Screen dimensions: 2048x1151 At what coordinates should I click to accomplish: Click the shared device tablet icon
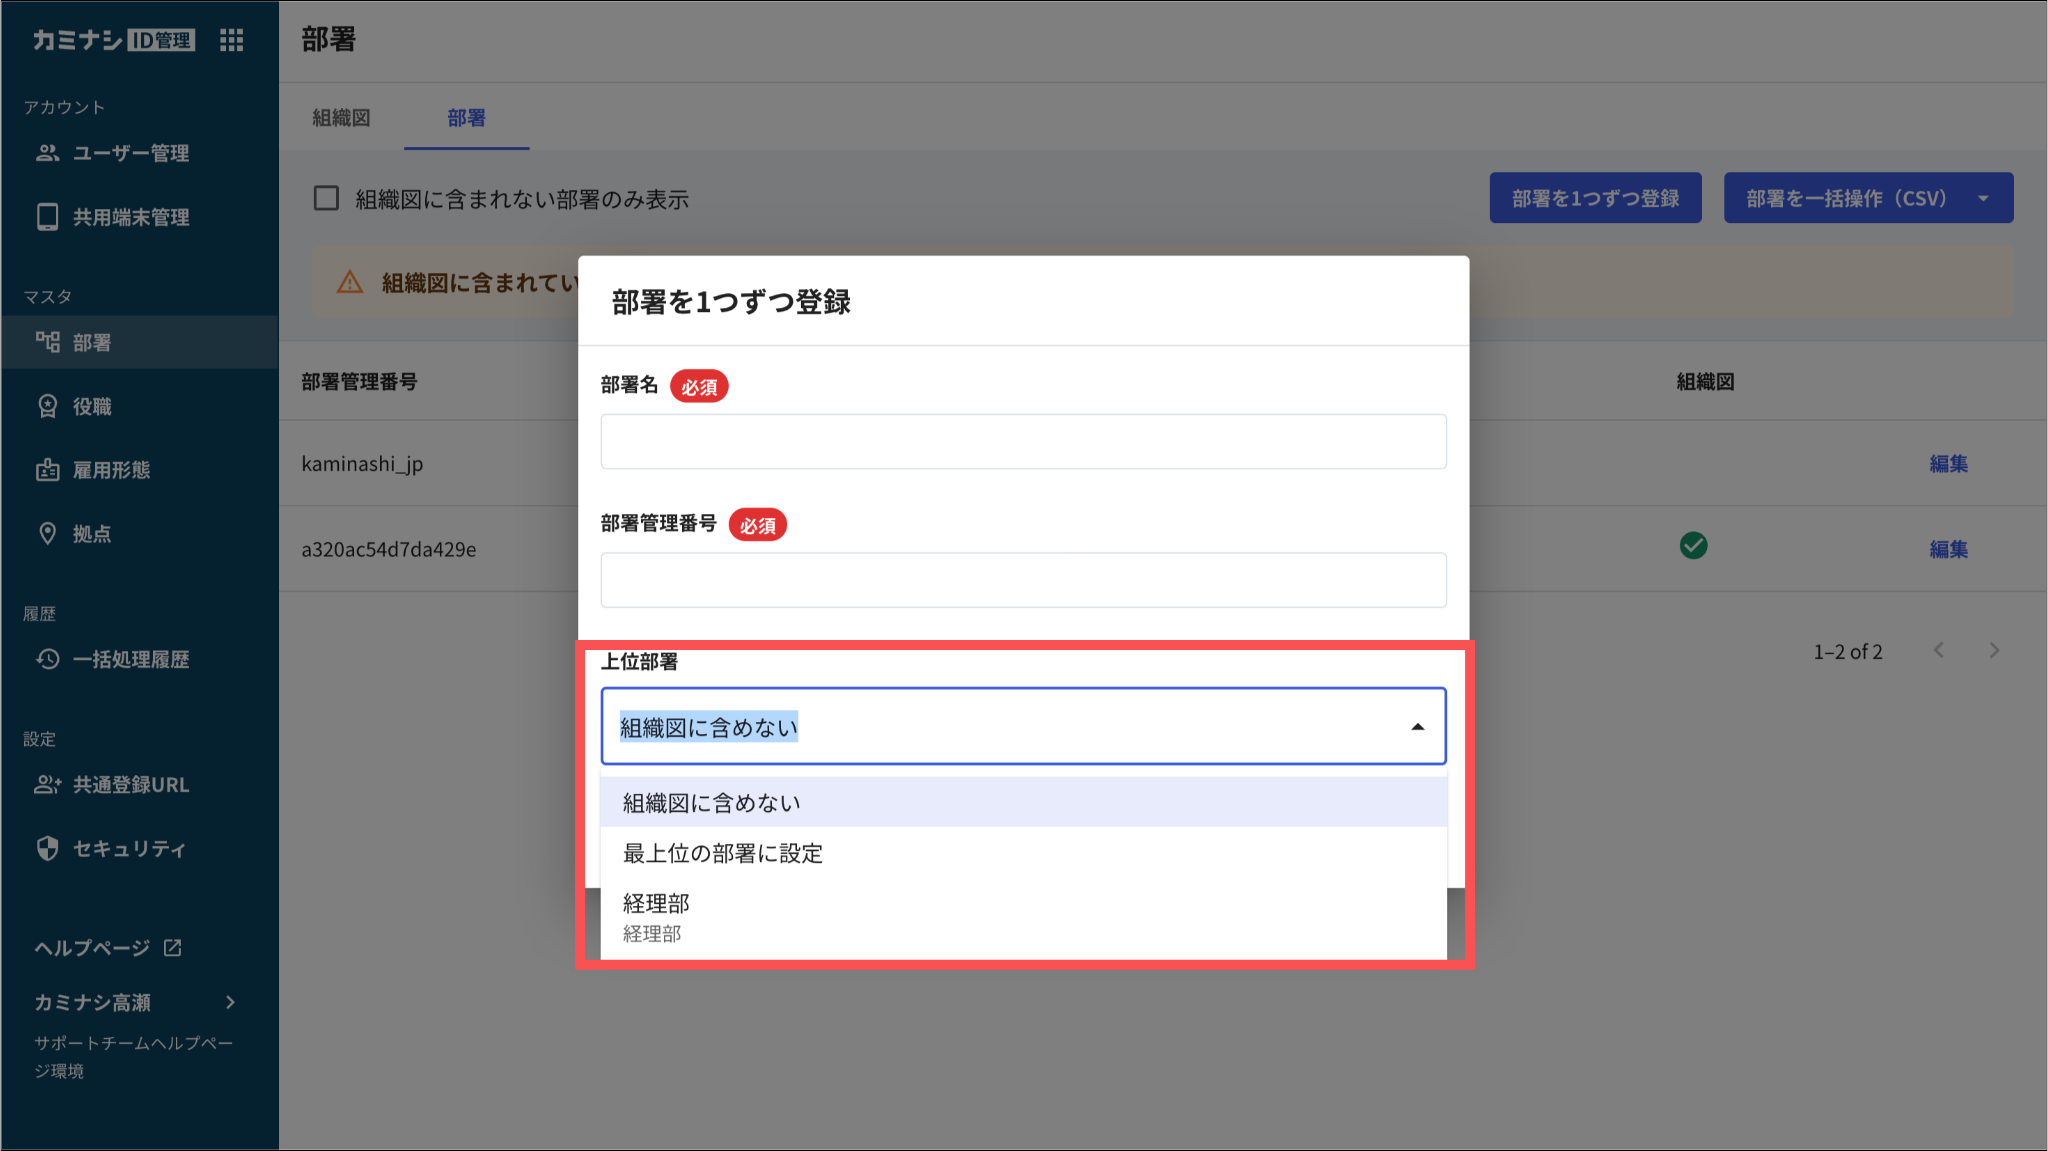tap(47, 217)
